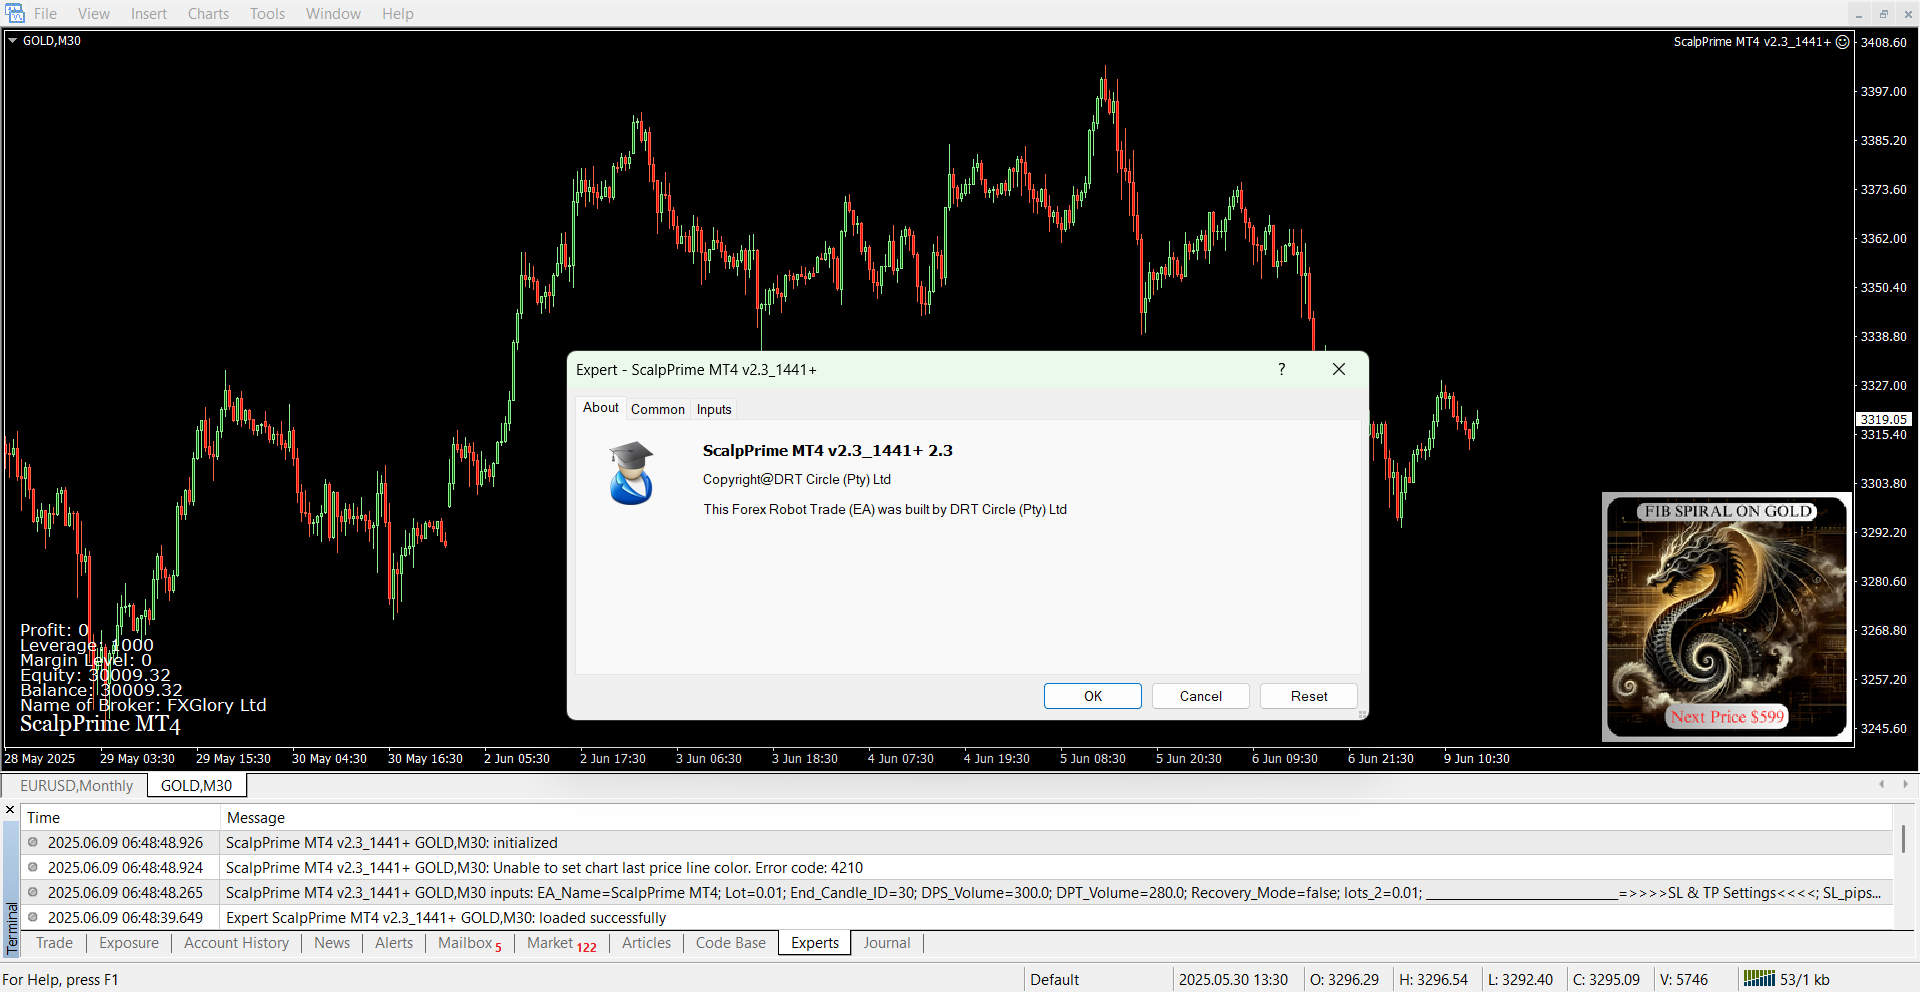Open the Insert menu
Screen dimensions: 1920x992
[x=149, y=14]
